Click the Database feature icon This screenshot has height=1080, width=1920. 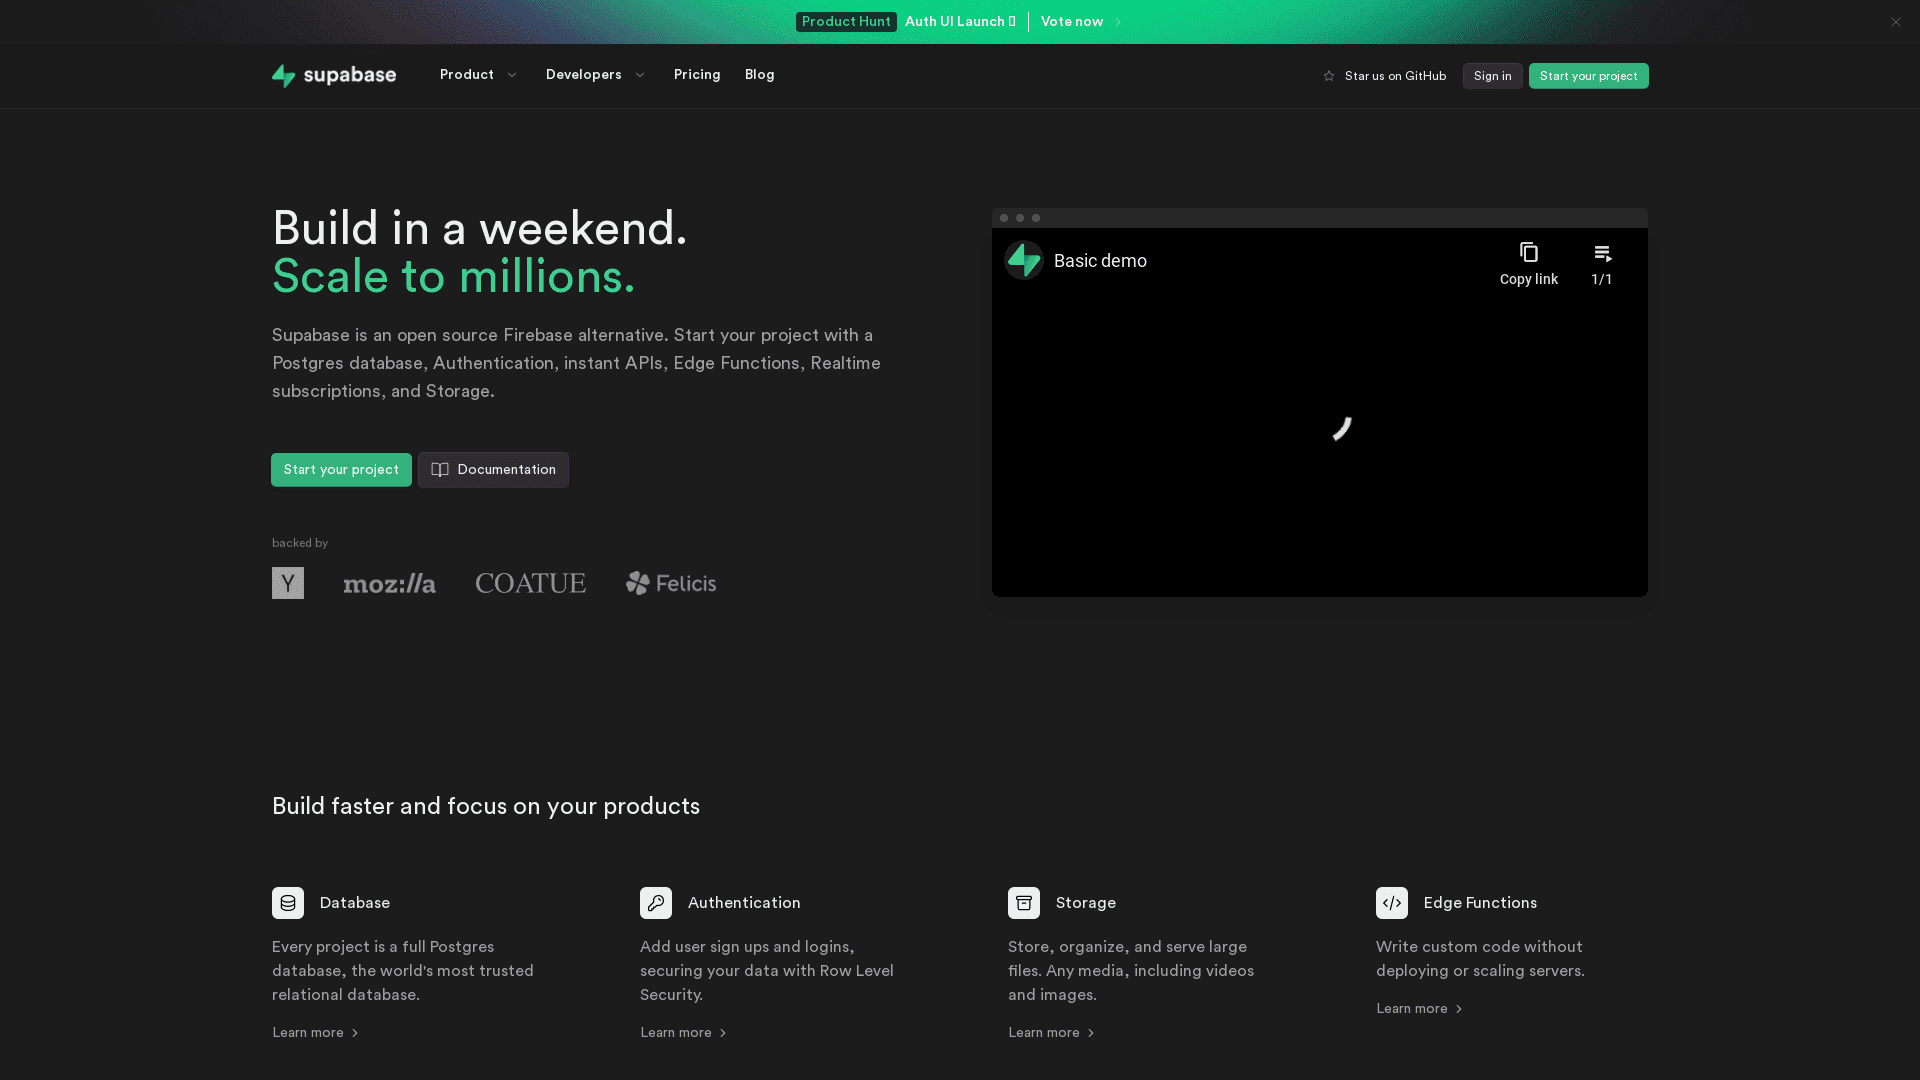click(288, 903)
